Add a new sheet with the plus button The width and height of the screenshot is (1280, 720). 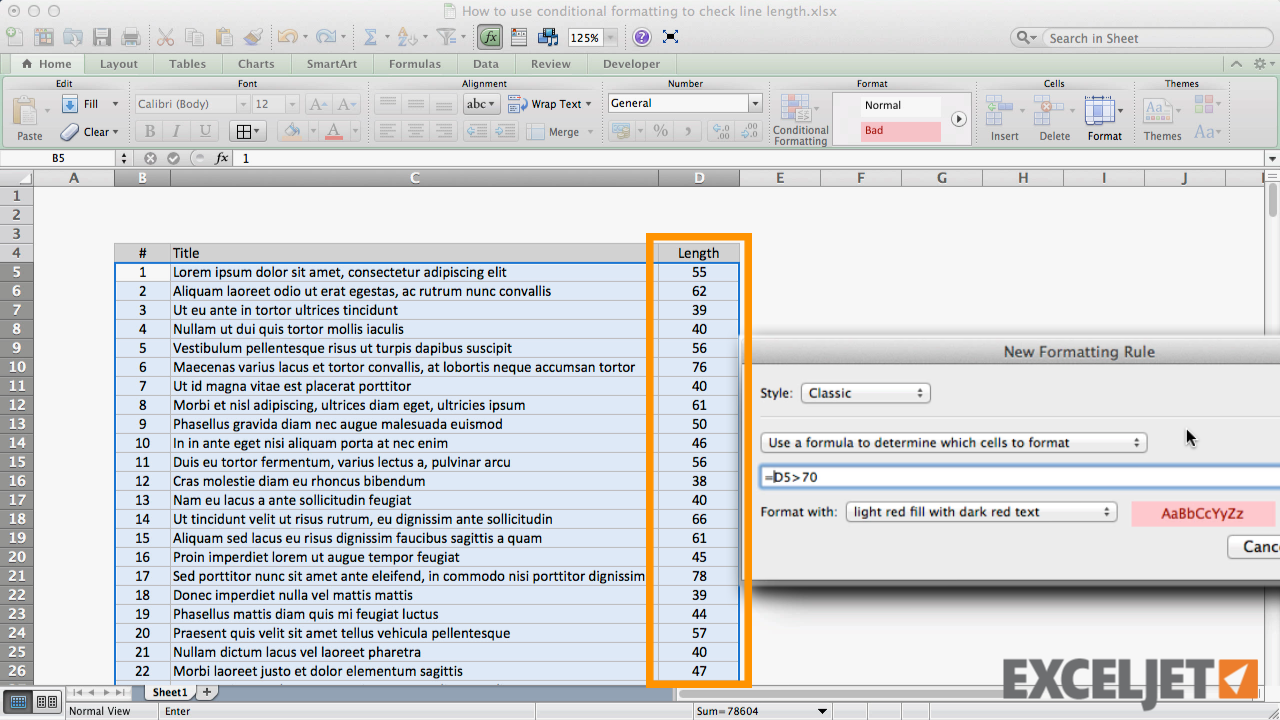coord(207,691)
